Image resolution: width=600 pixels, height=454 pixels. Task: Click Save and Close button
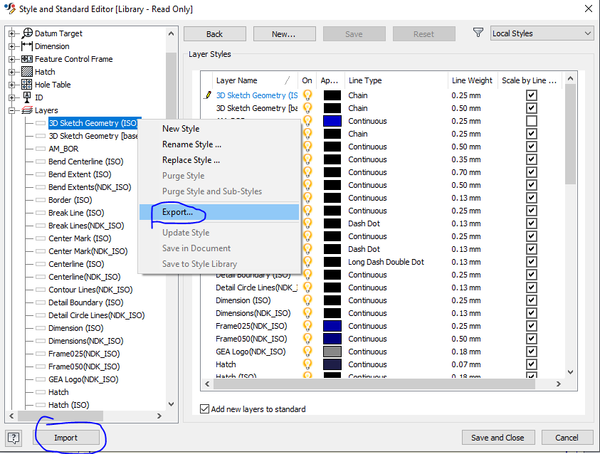(x=497, y=438)
